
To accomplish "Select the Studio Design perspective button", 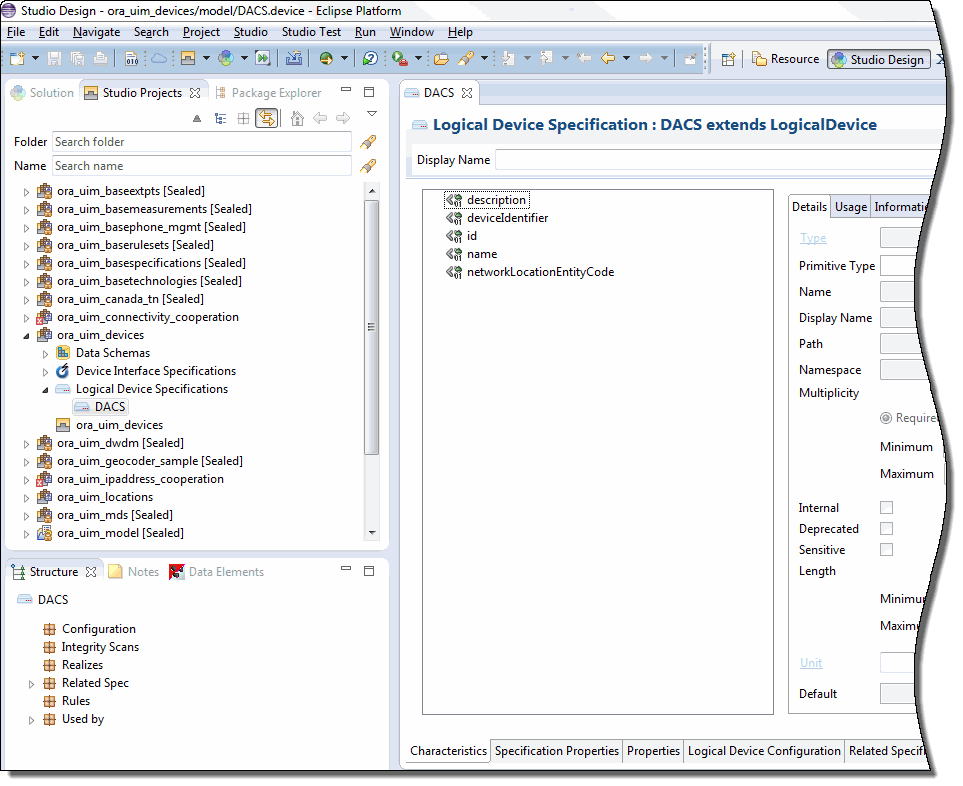I will [879, 59].
